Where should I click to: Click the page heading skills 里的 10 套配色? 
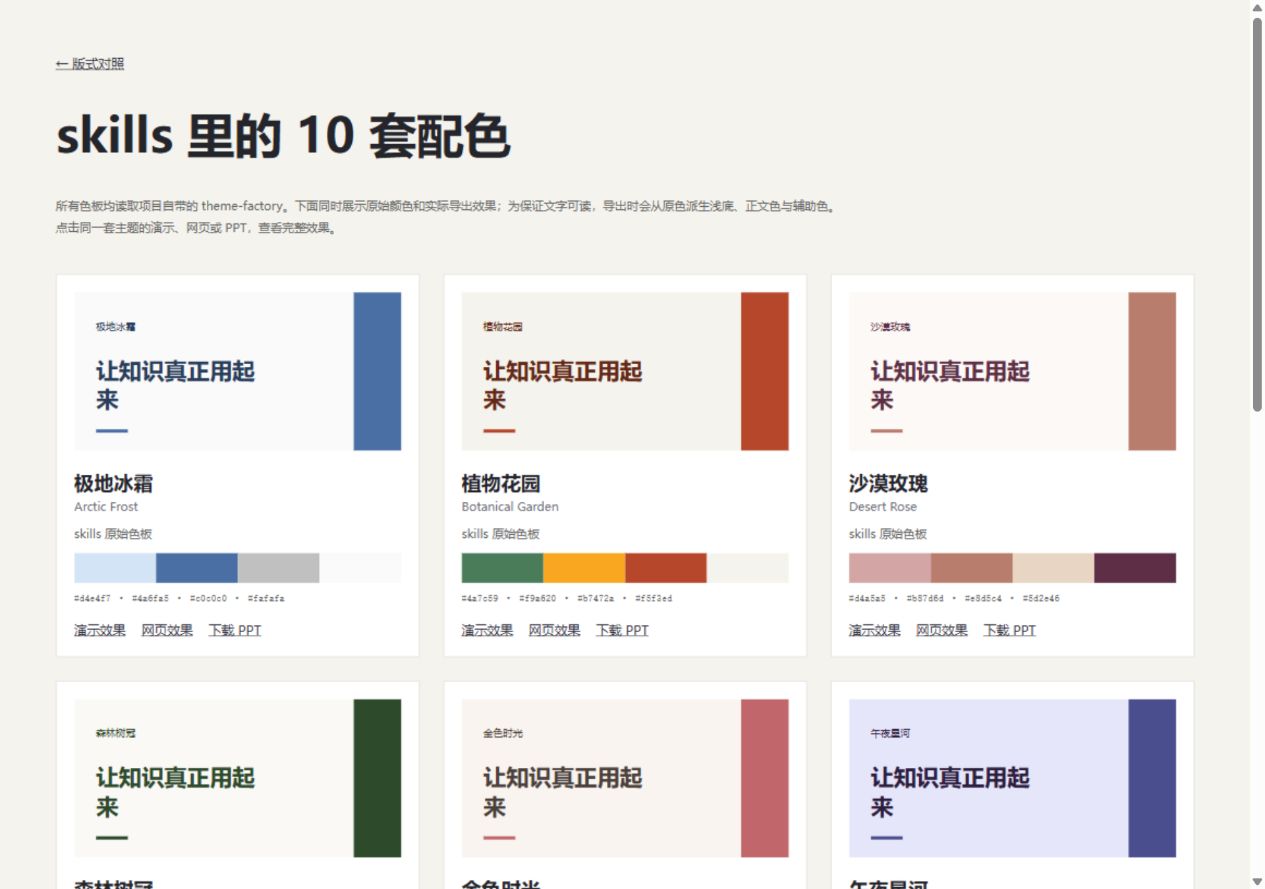(283, 136)
